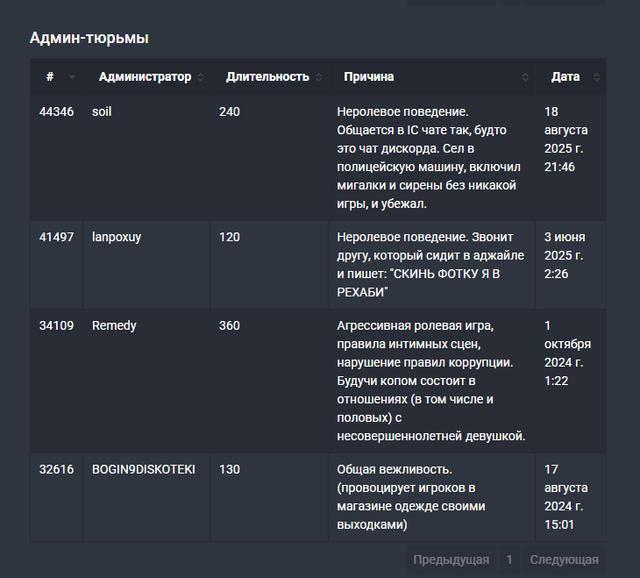Select page number 1 in pagination
The height and width of the screenshot is (578, 640).
click(509, 560)
